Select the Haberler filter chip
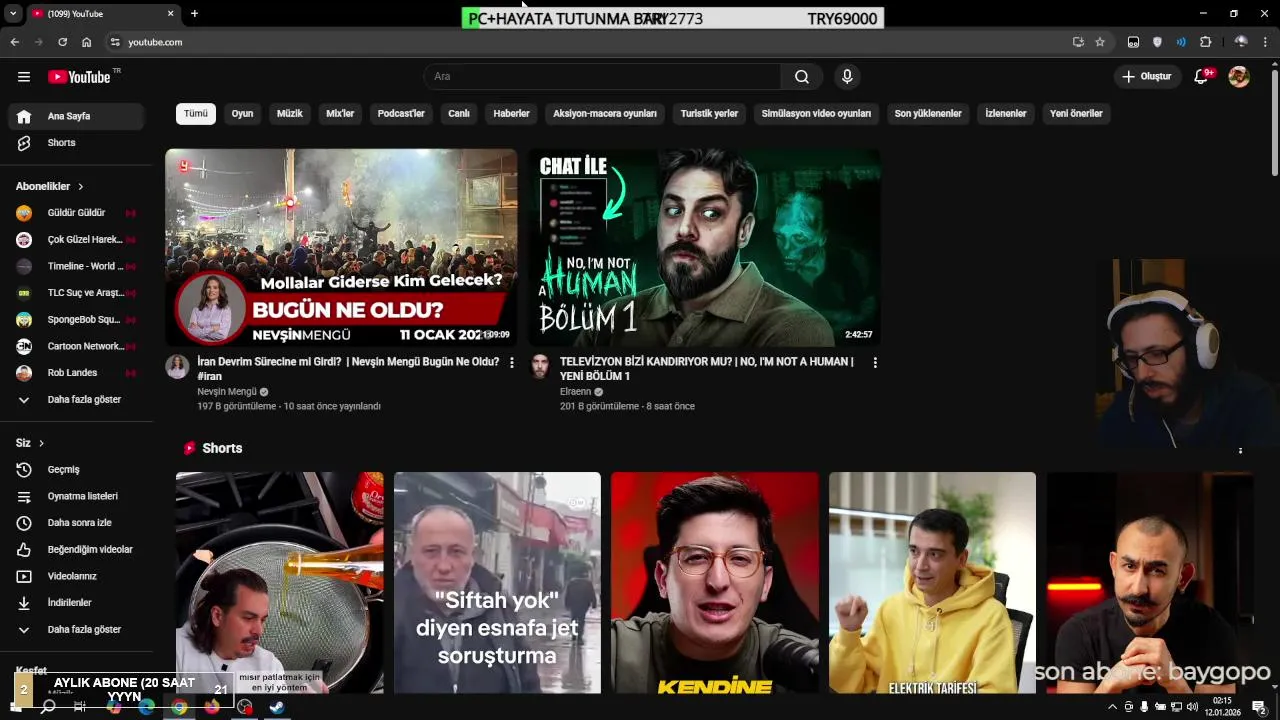1280x720 pixels. [x=511, y=114]
